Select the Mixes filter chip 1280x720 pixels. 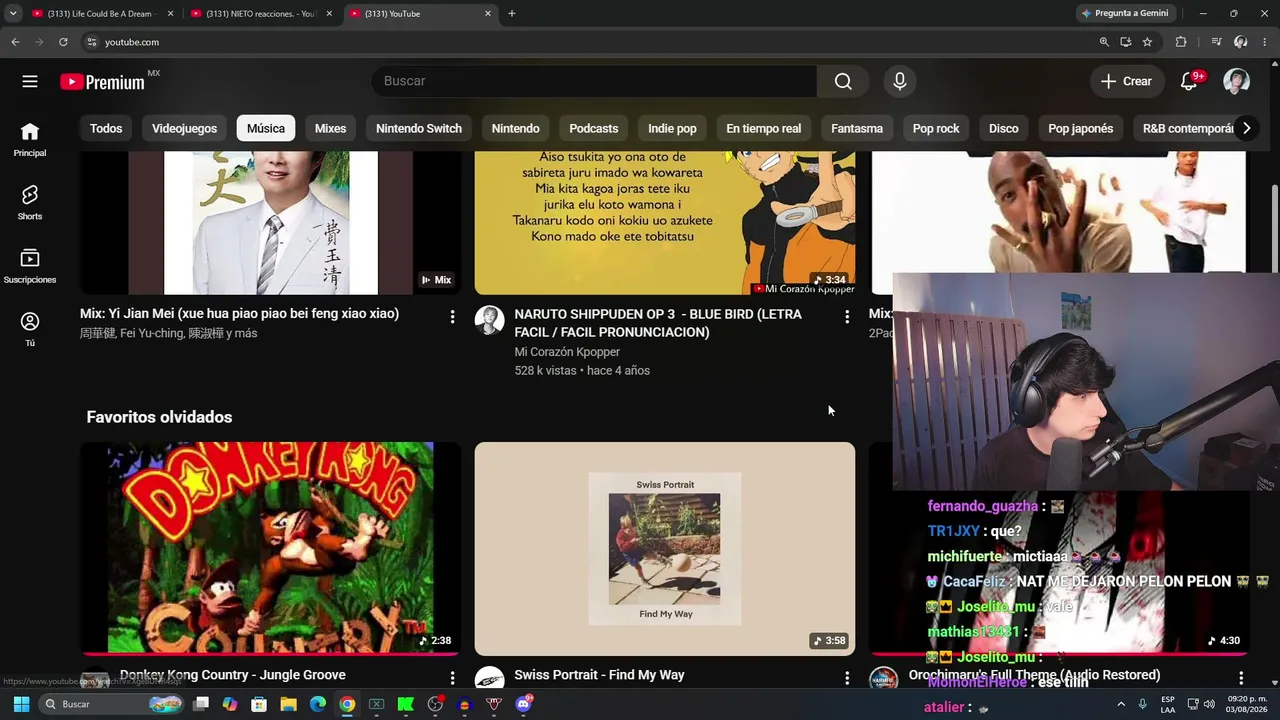(330, 128)
